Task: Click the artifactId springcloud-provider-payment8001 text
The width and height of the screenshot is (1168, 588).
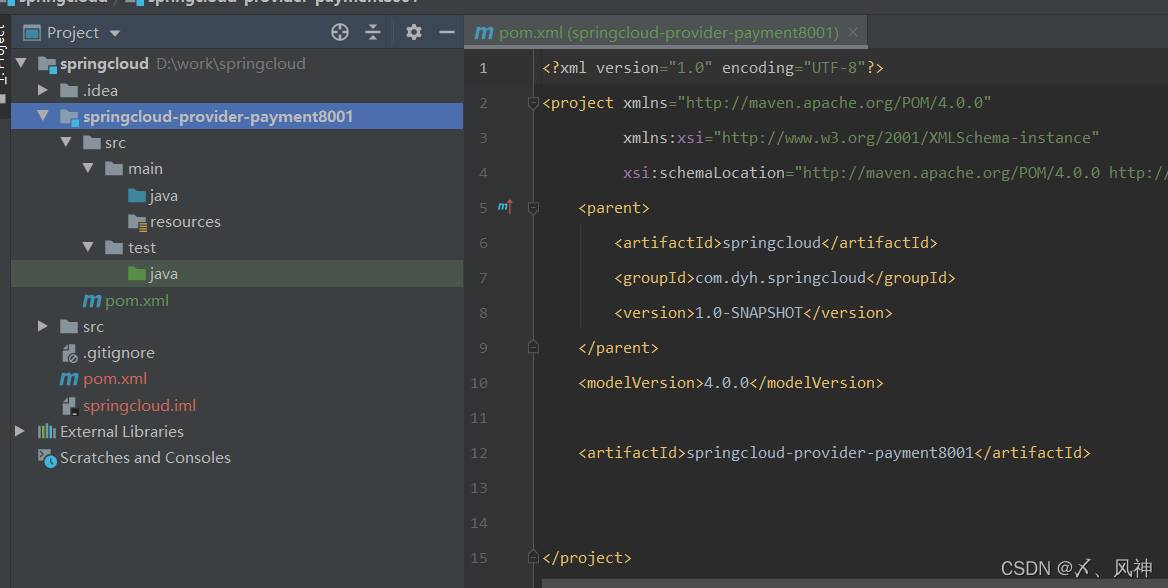Action: click(x=830, y=452)
